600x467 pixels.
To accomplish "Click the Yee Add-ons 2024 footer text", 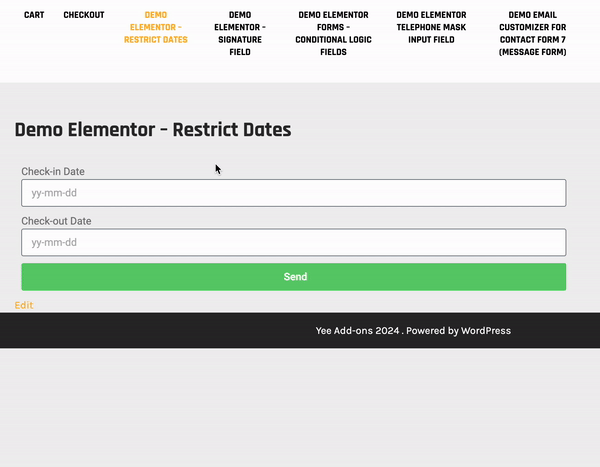I will pyautogui.click(x=357, y=330).
